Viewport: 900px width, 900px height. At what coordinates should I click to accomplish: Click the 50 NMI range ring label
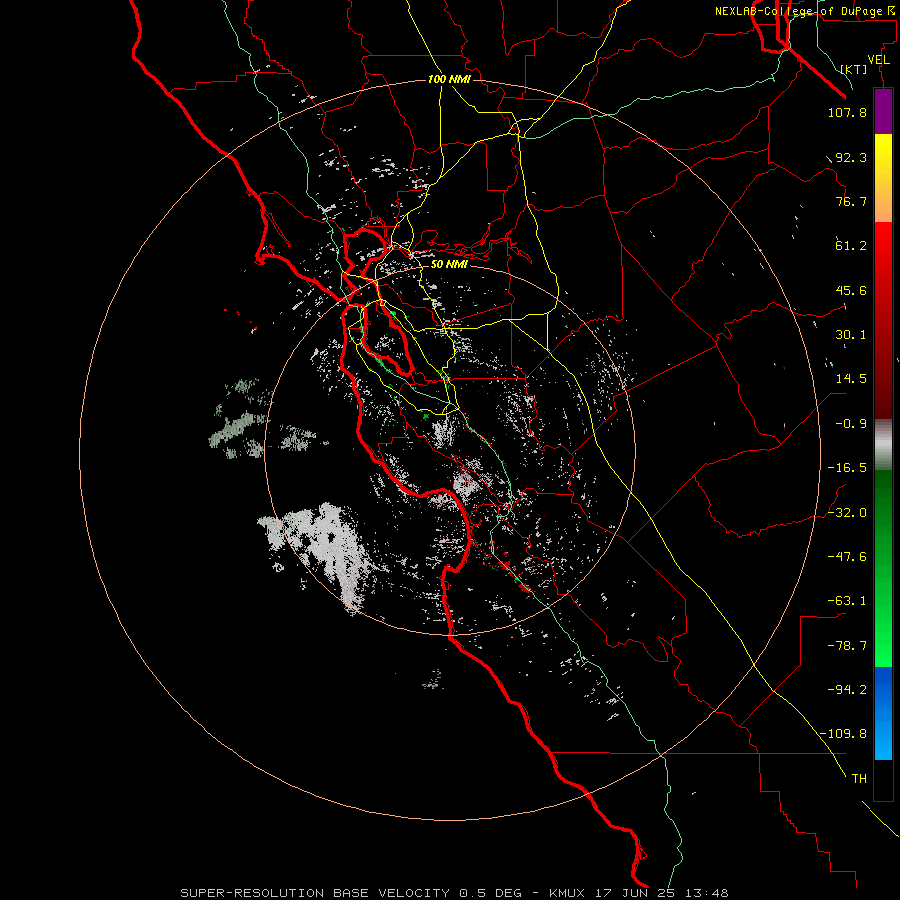click(449, 264)
